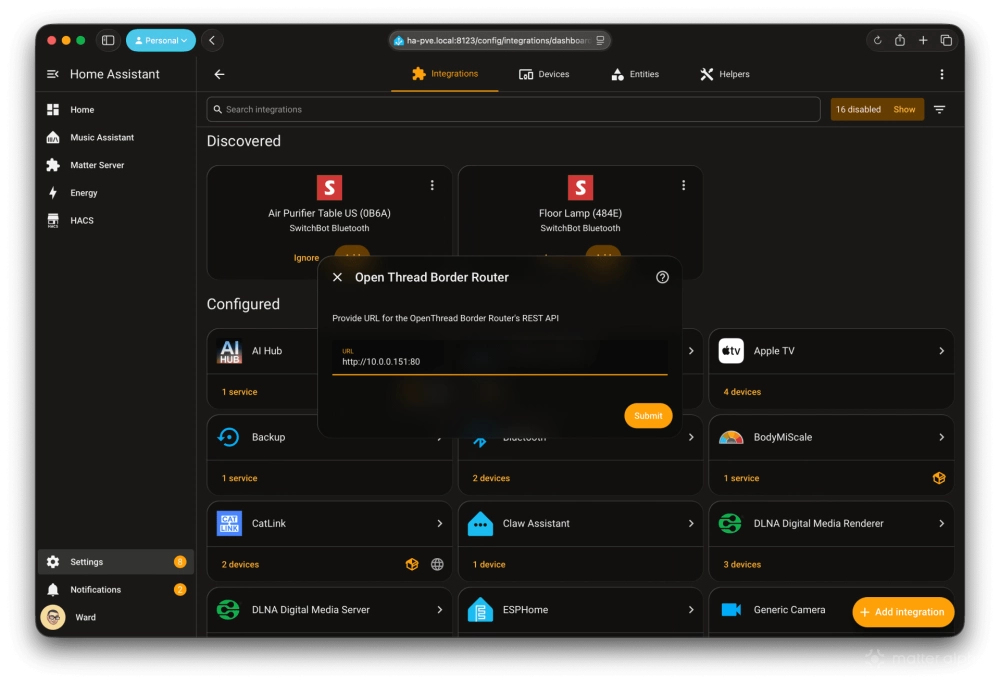Click the custom integration cube on CatLink
Viewport: 1000px width, 684px height.
[x=412, y=564]
